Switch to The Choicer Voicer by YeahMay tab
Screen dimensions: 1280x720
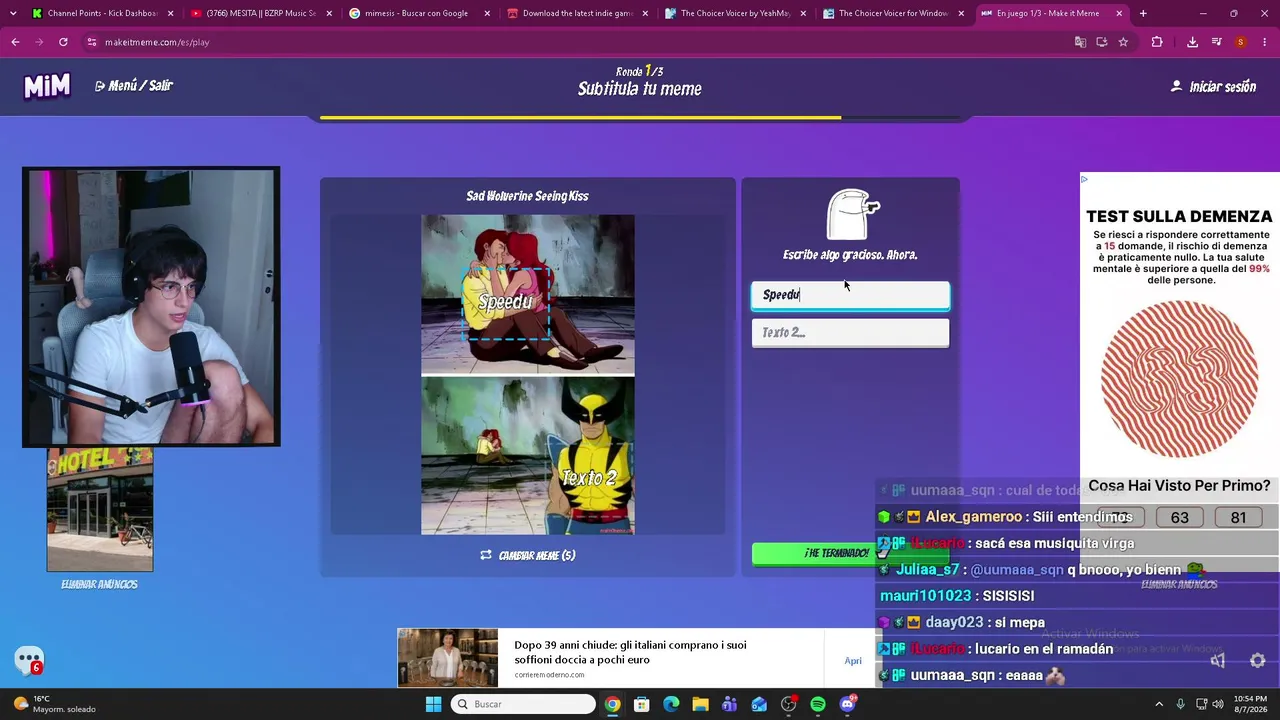click(737, 14)
